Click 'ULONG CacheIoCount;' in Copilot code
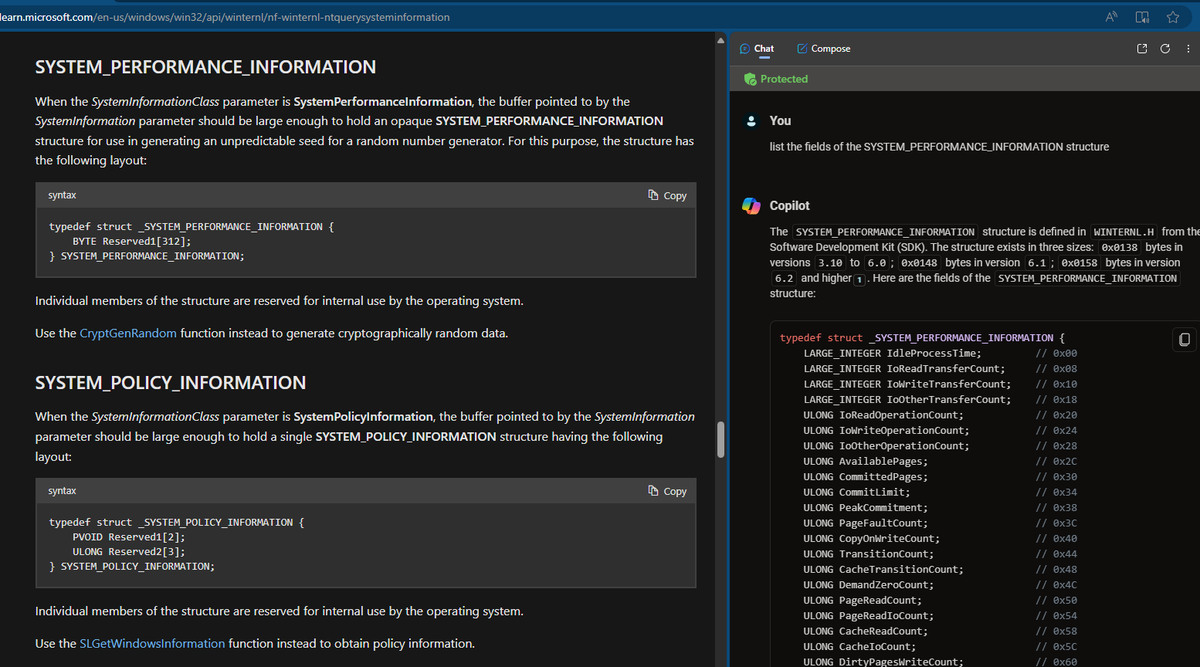 point(862,646)
